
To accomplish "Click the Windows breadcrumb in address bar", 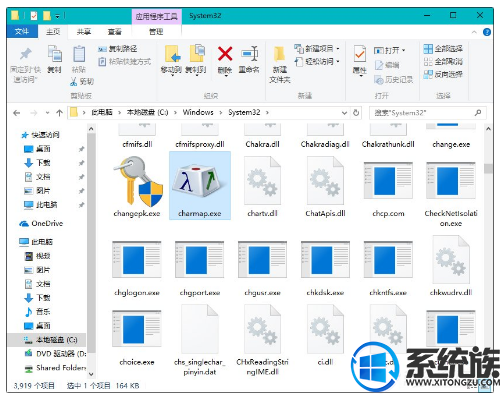I will [x=198, y=113].
